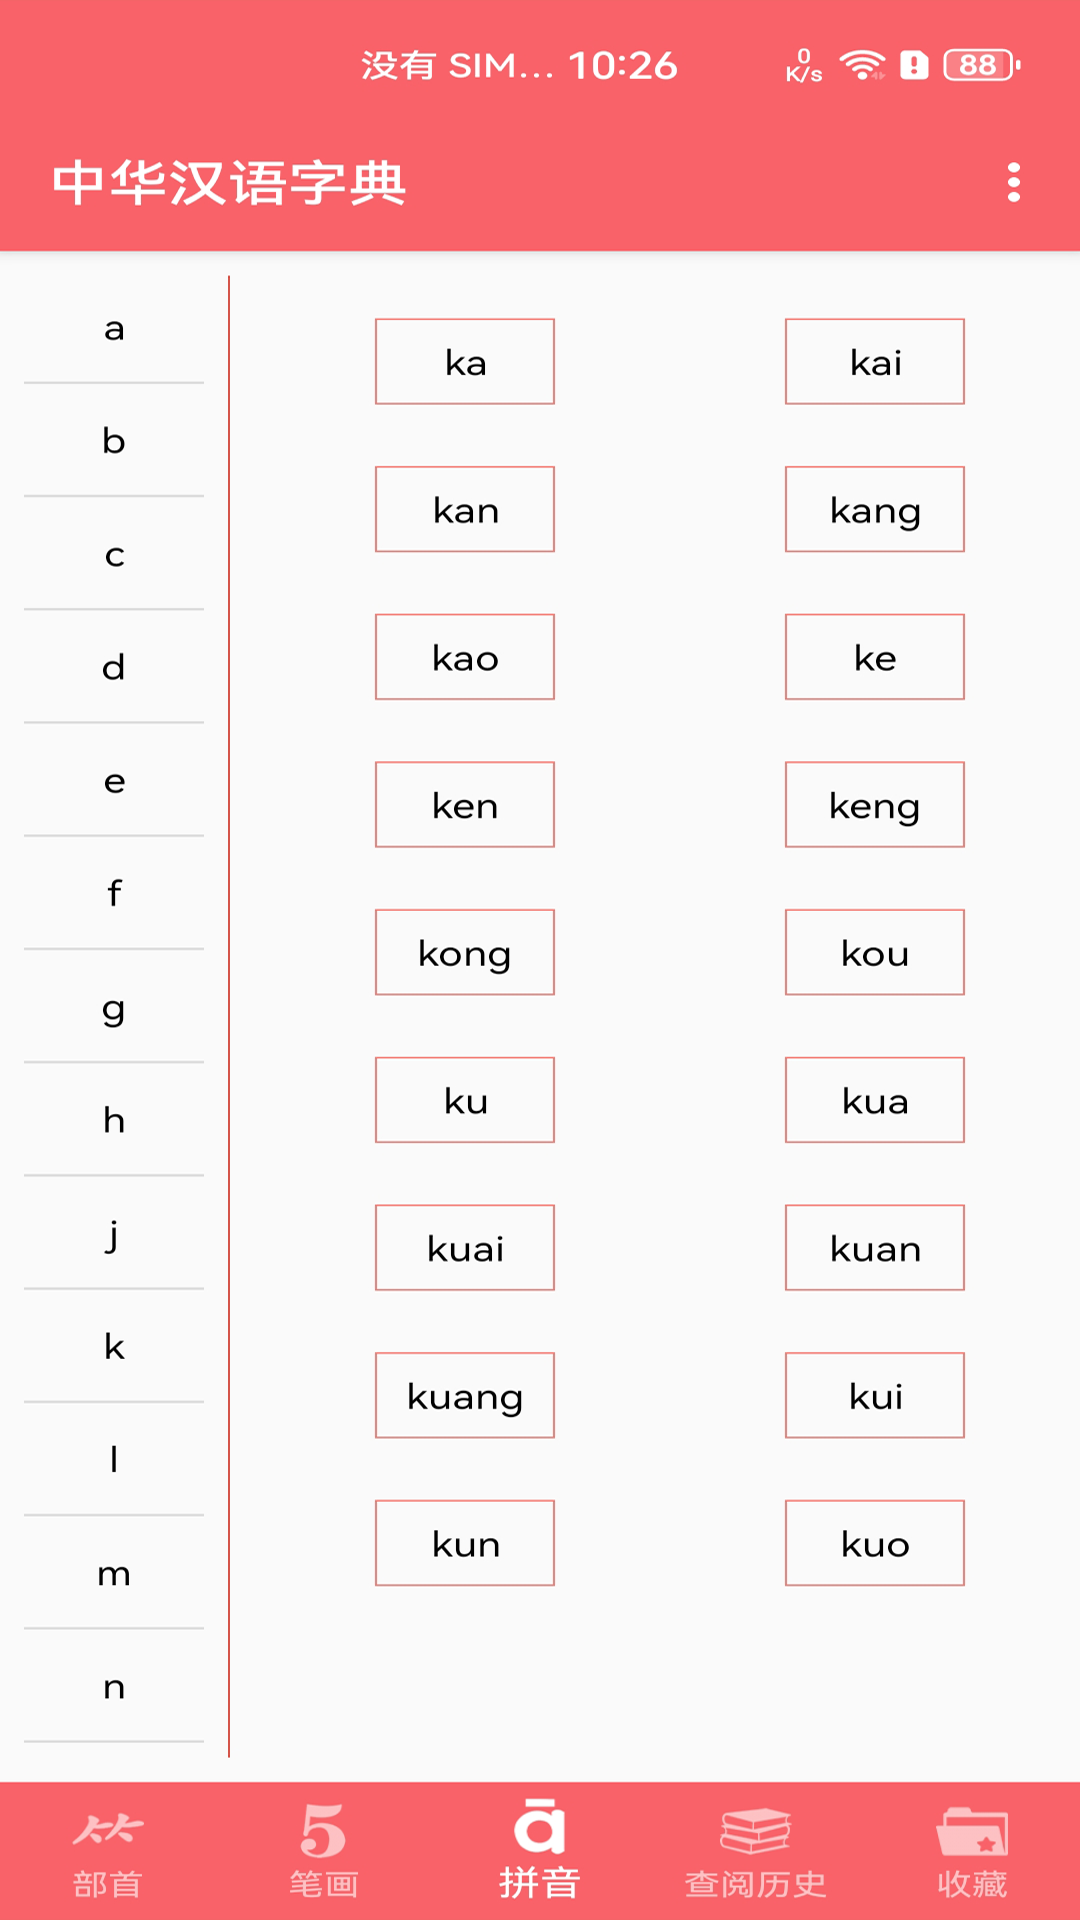Viewport: 1080px width, 1920px height.
Task: Select the kuo syllable entry
Action: point(874,1543)
